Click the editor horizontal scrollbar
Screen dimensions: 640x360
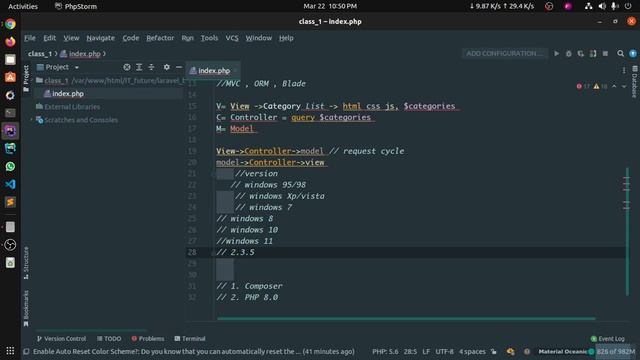pos(406,318)
